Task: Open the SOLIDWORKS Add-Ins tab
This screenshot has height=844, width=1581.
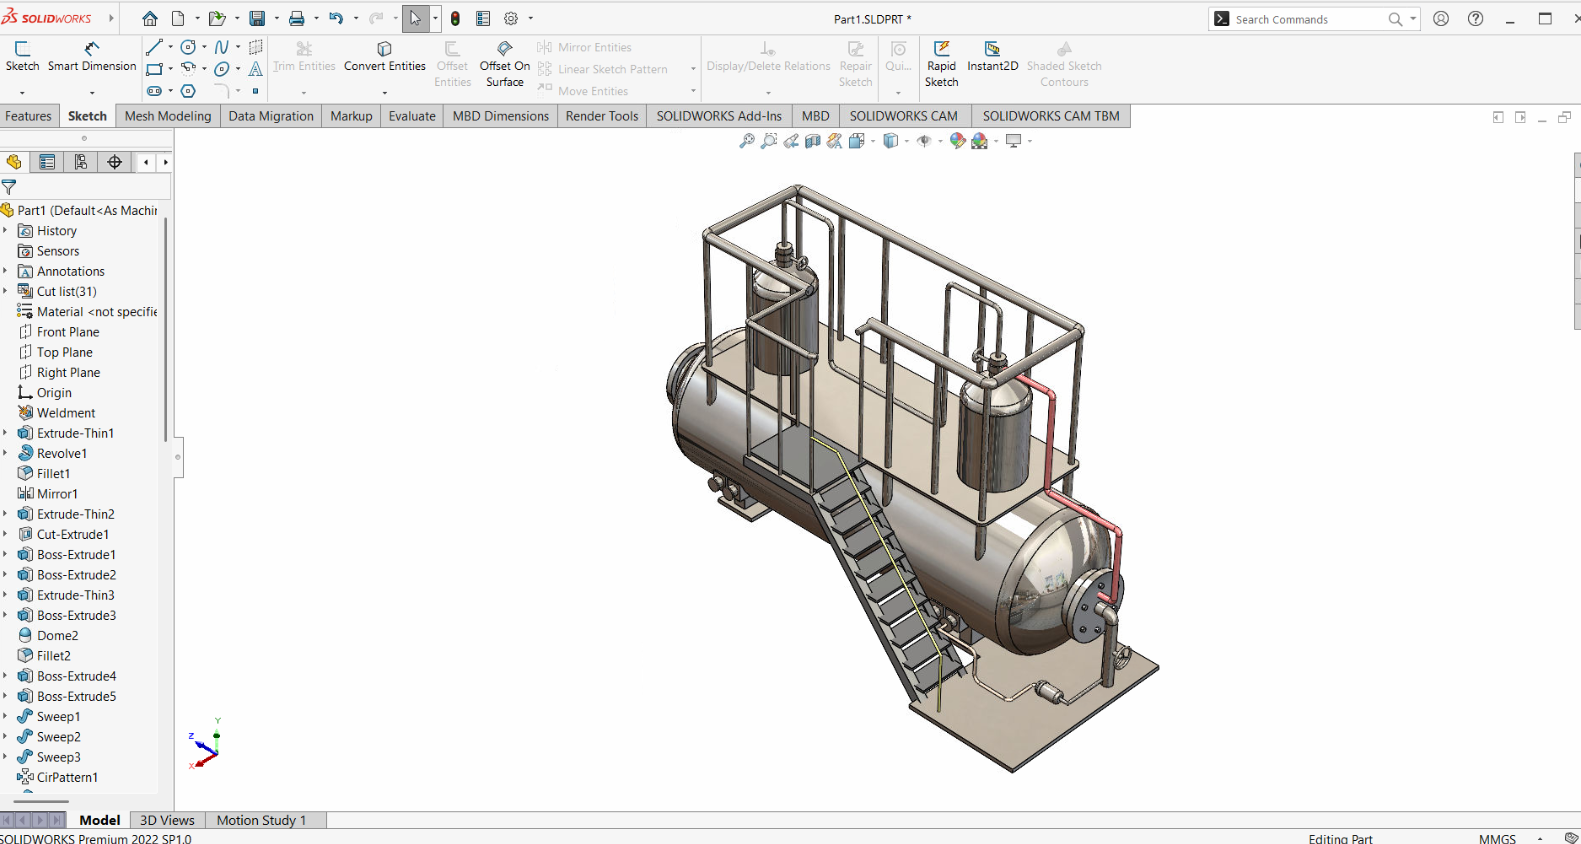Action: [719, 116]
